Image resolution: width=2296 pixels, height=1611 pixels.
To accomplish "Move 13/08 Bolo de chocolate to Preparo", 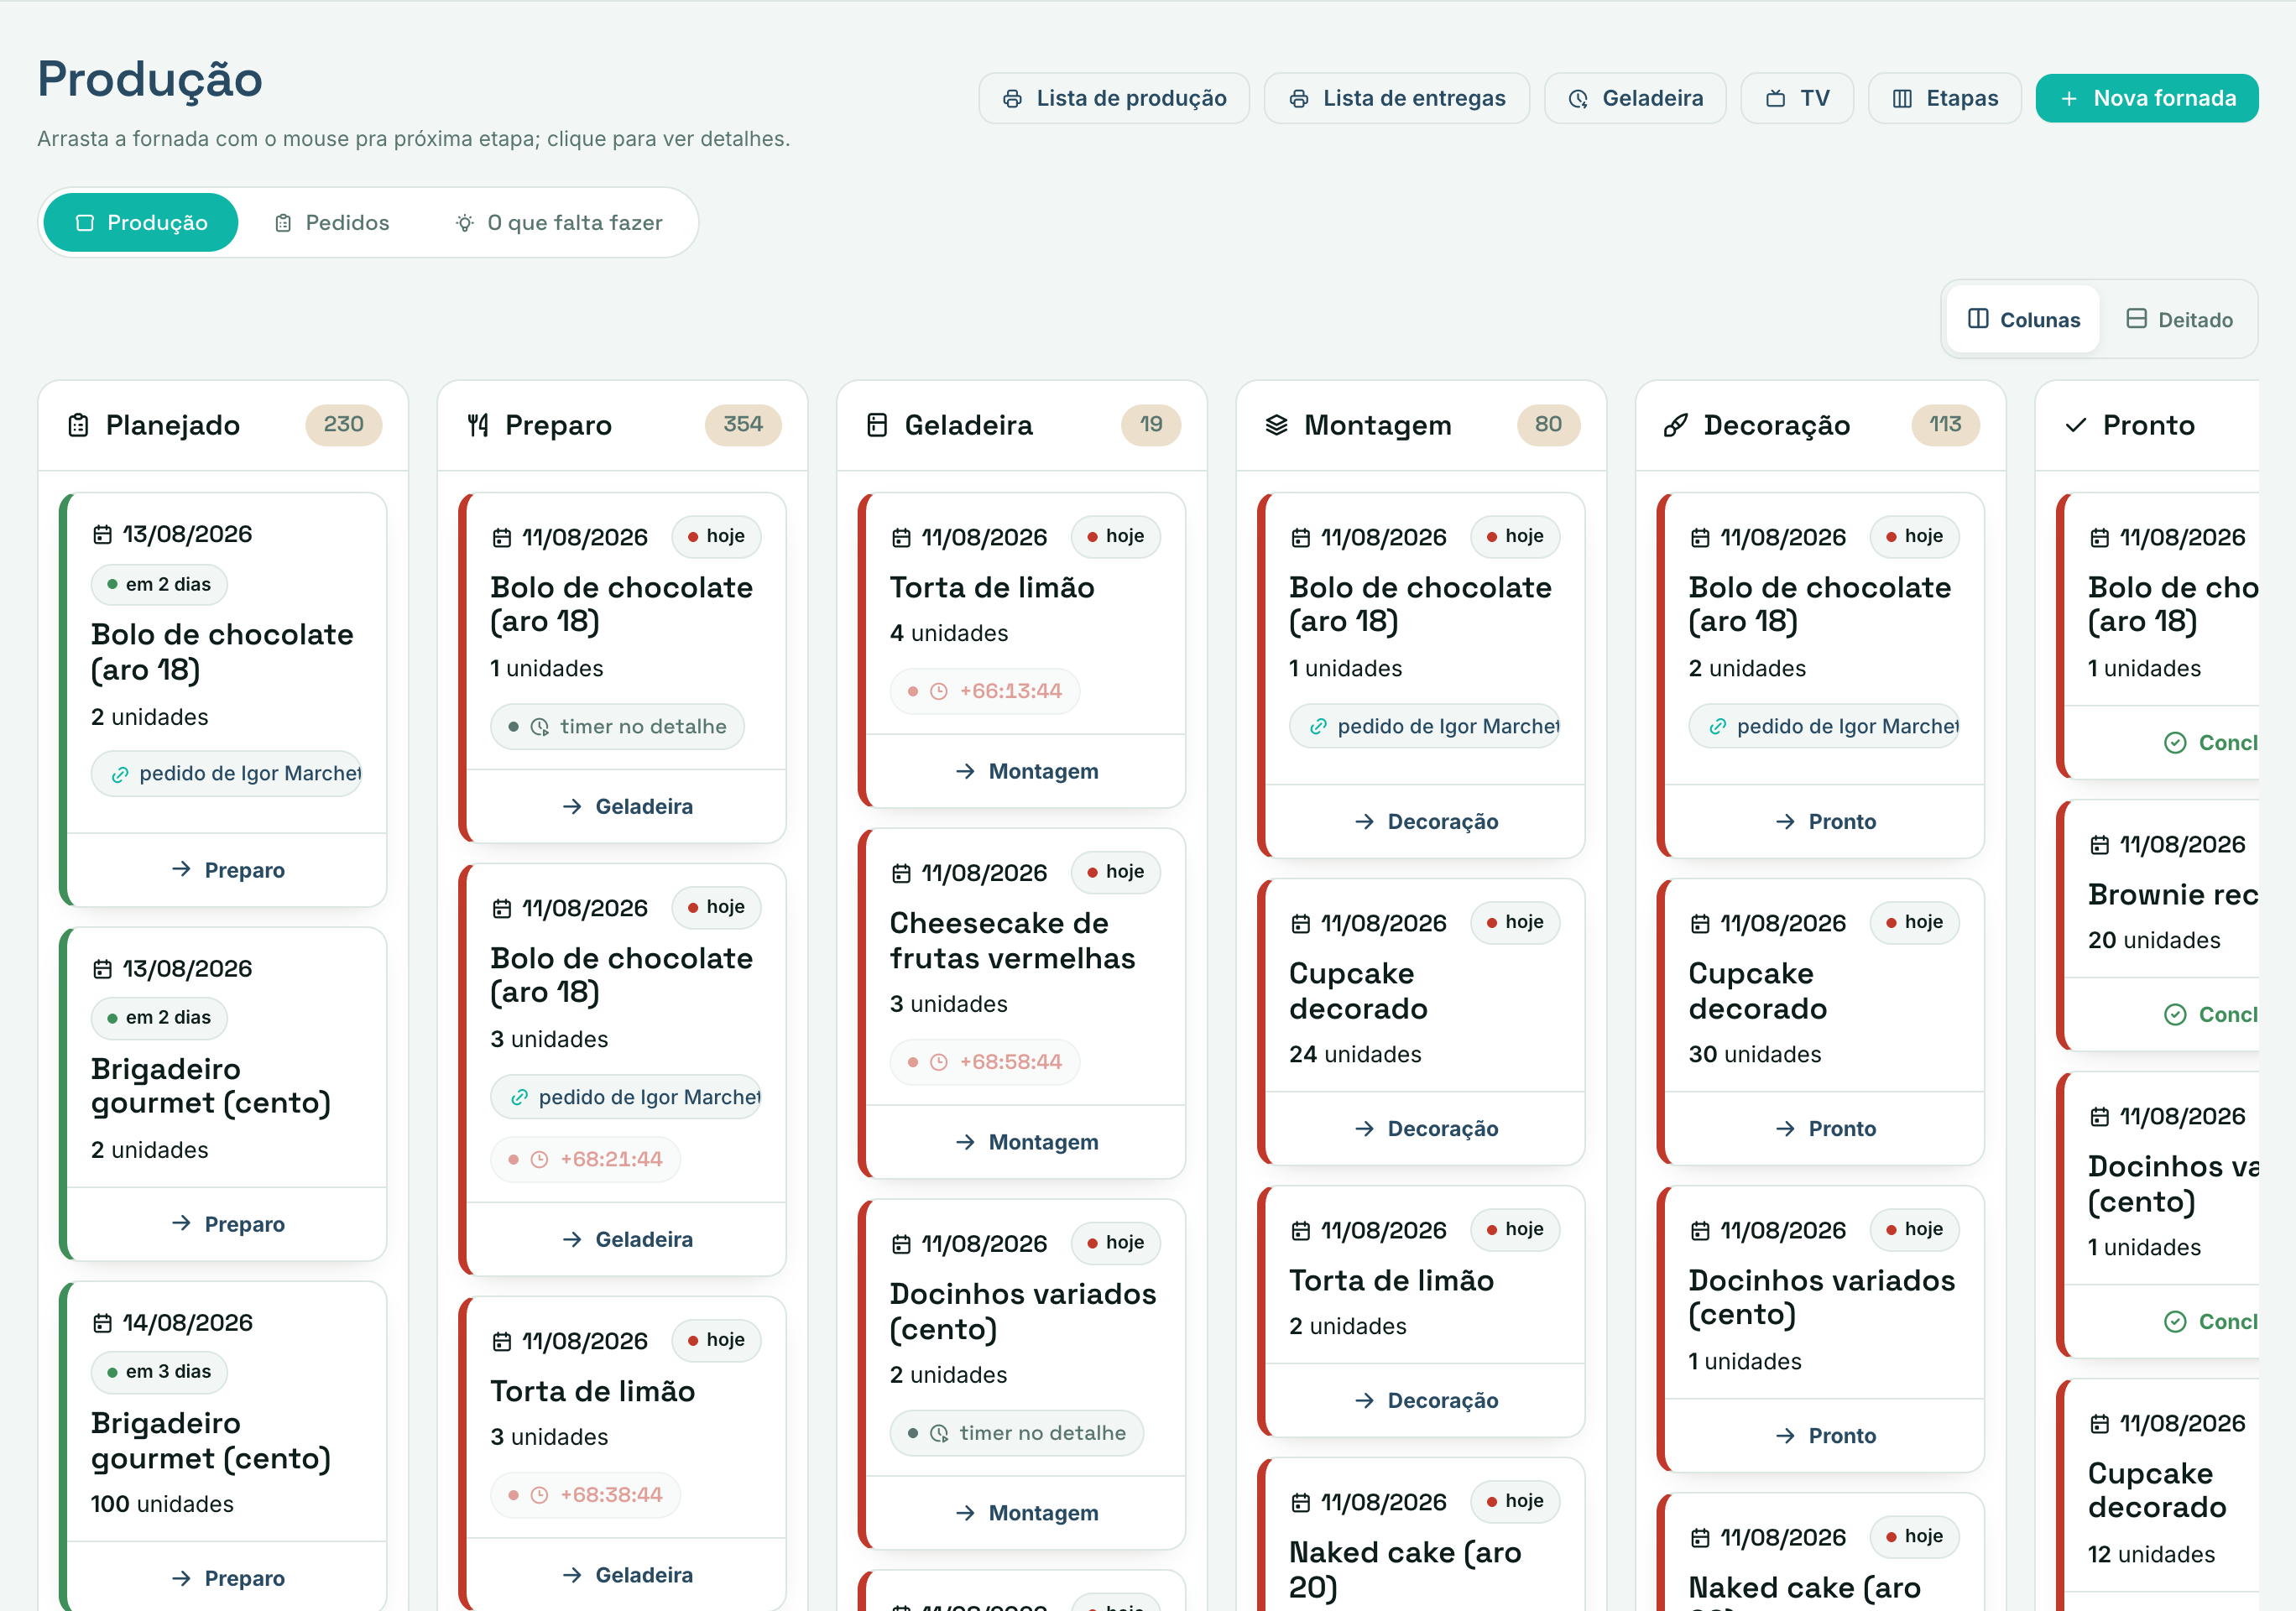I will 227,871.
